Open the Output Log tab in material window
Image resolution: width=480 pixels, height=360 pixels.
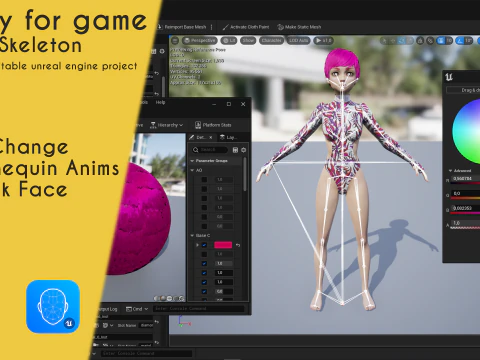(108, 309)
